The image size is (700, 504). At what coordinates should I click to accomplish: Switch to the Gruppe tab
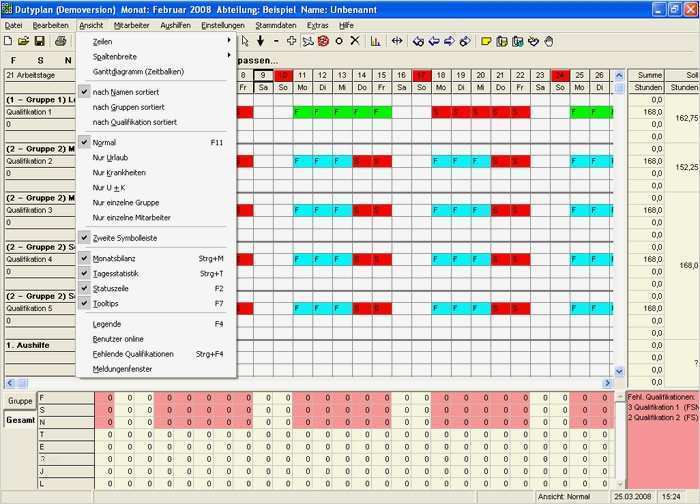(x=20, y=401)
